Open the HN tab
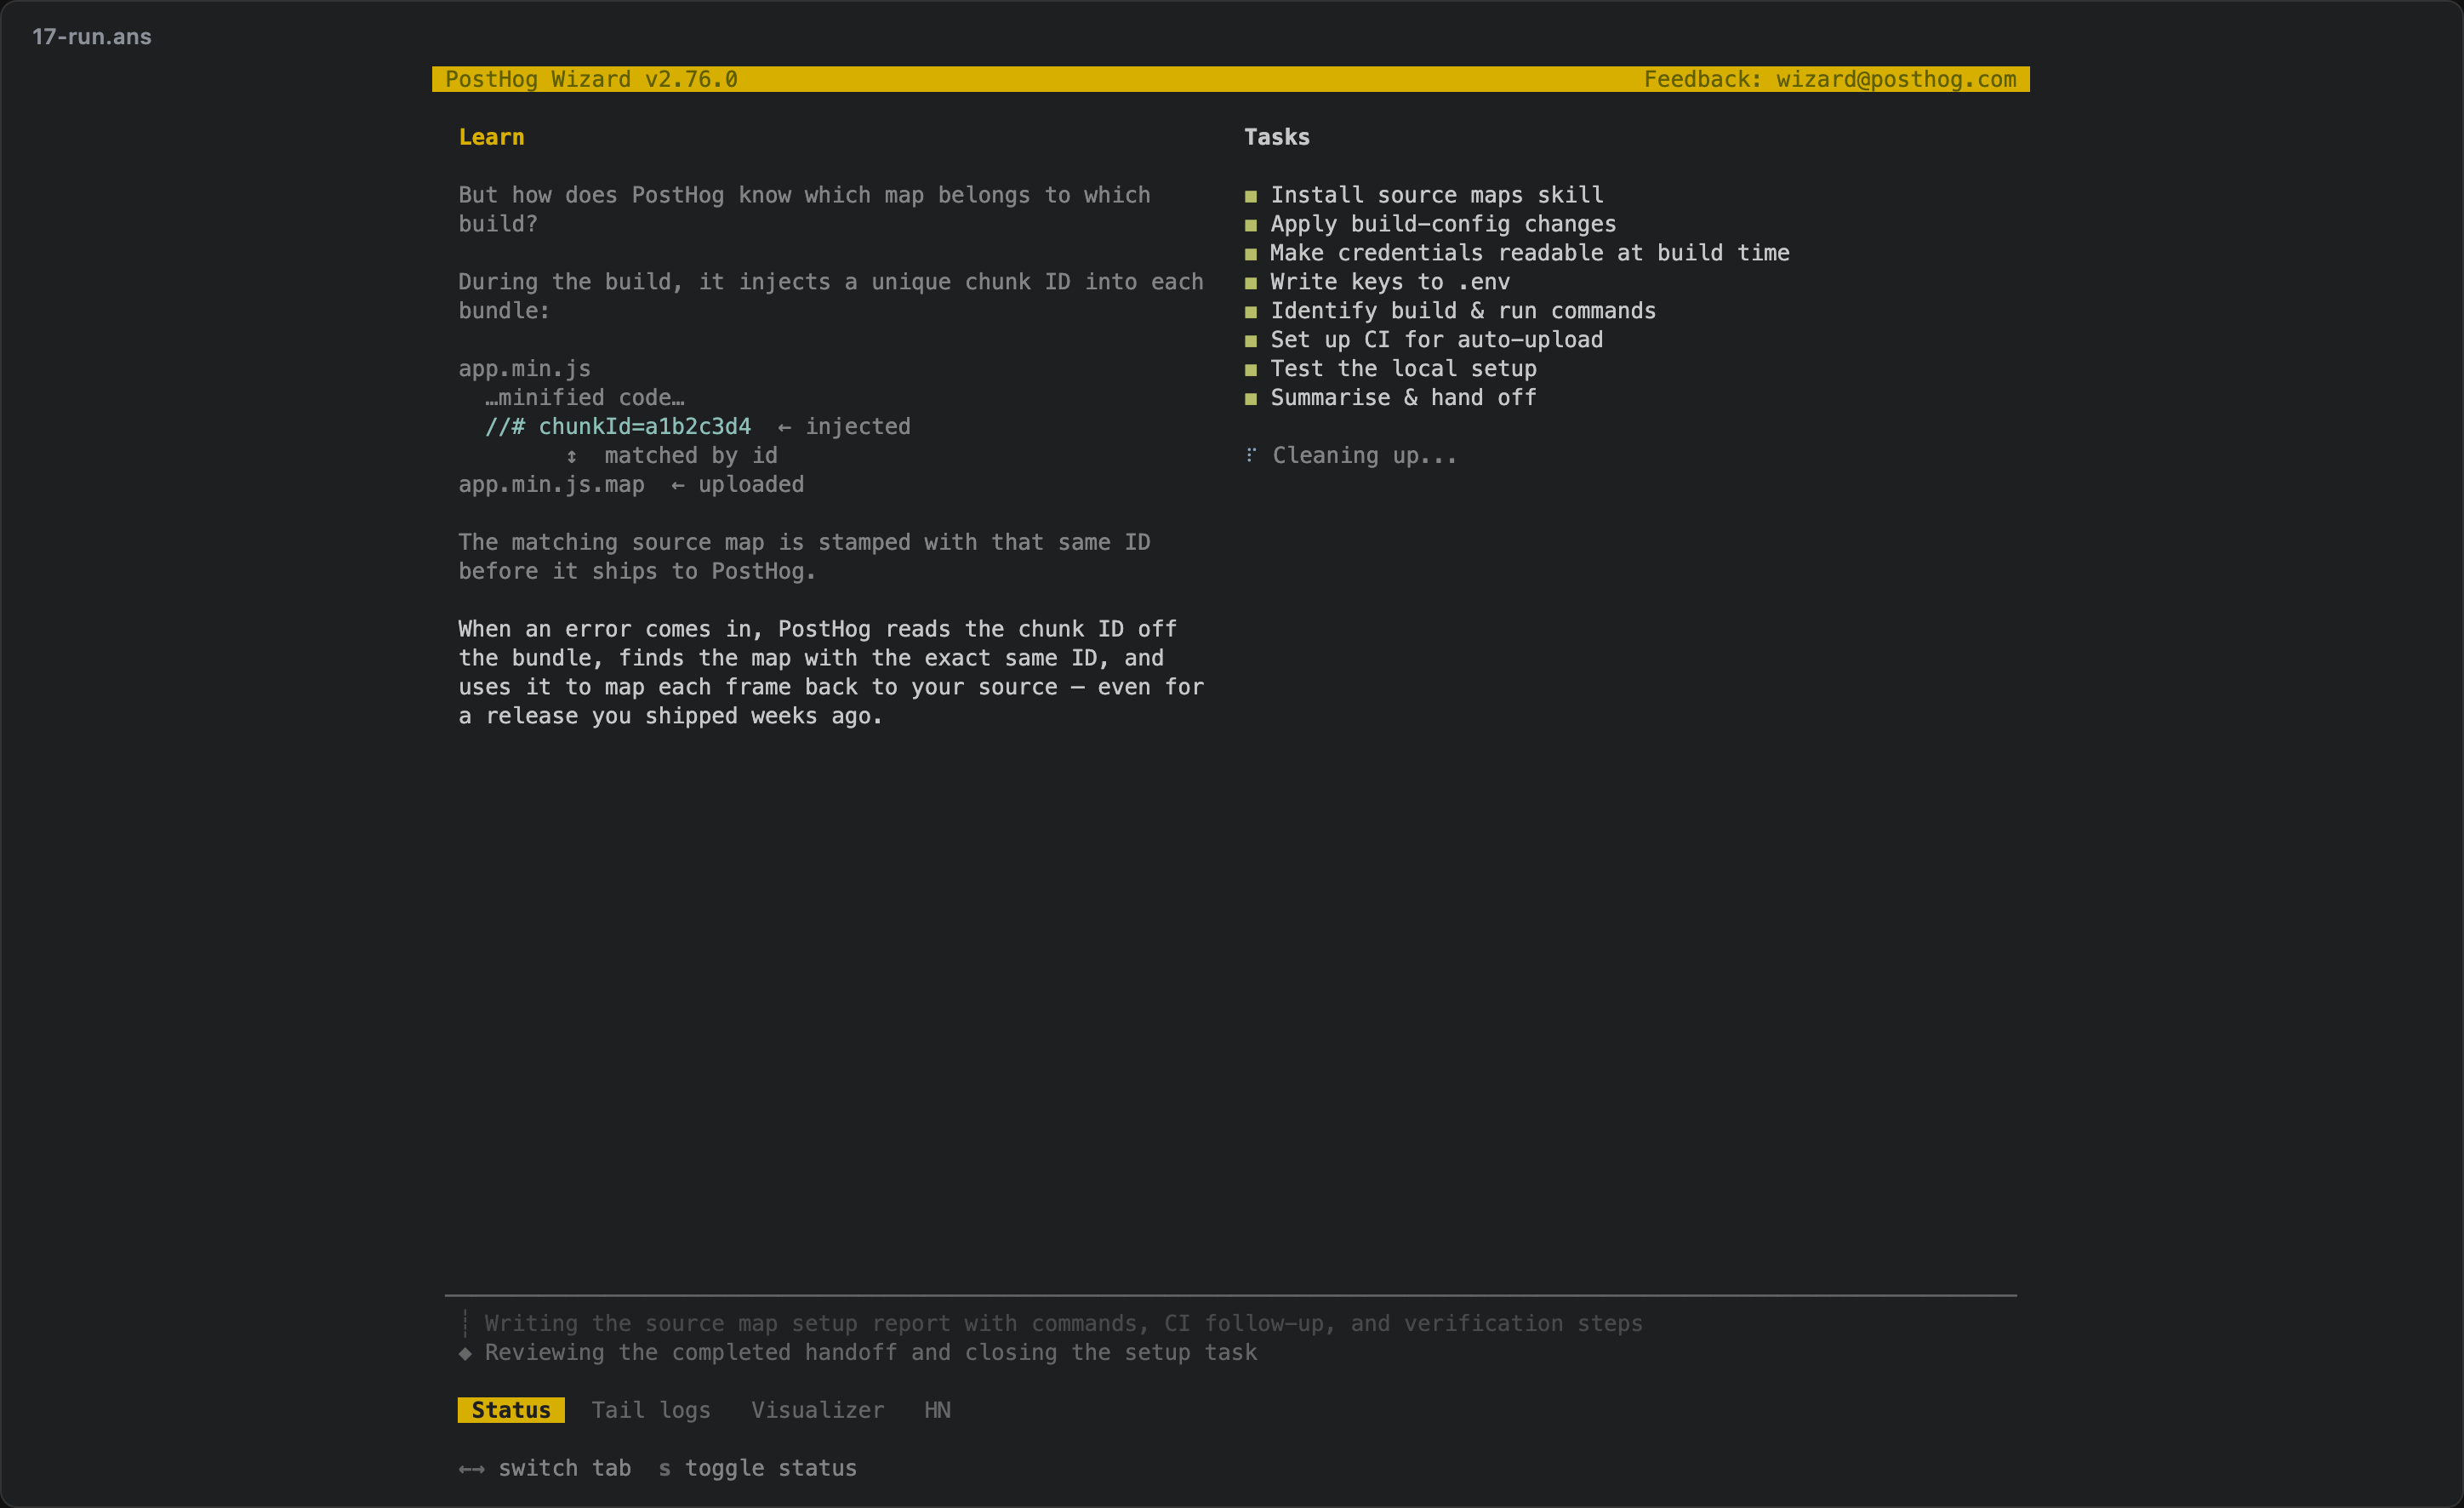The image size is (2464, 1508). [937, 1410]
